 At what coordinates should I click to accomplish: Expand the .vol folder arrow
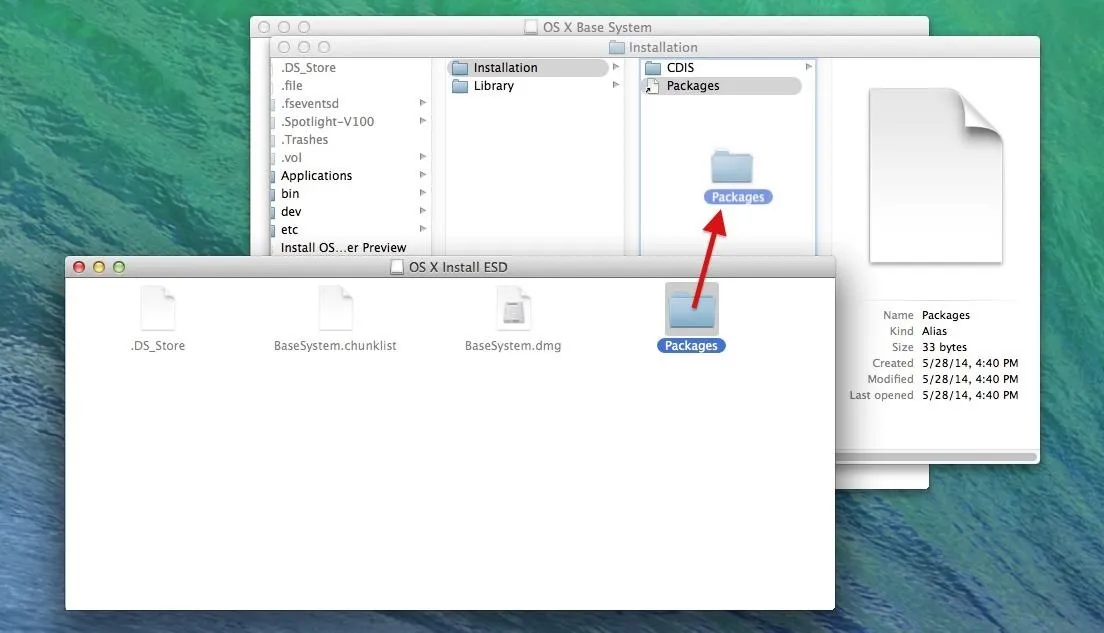click(422, 156)
